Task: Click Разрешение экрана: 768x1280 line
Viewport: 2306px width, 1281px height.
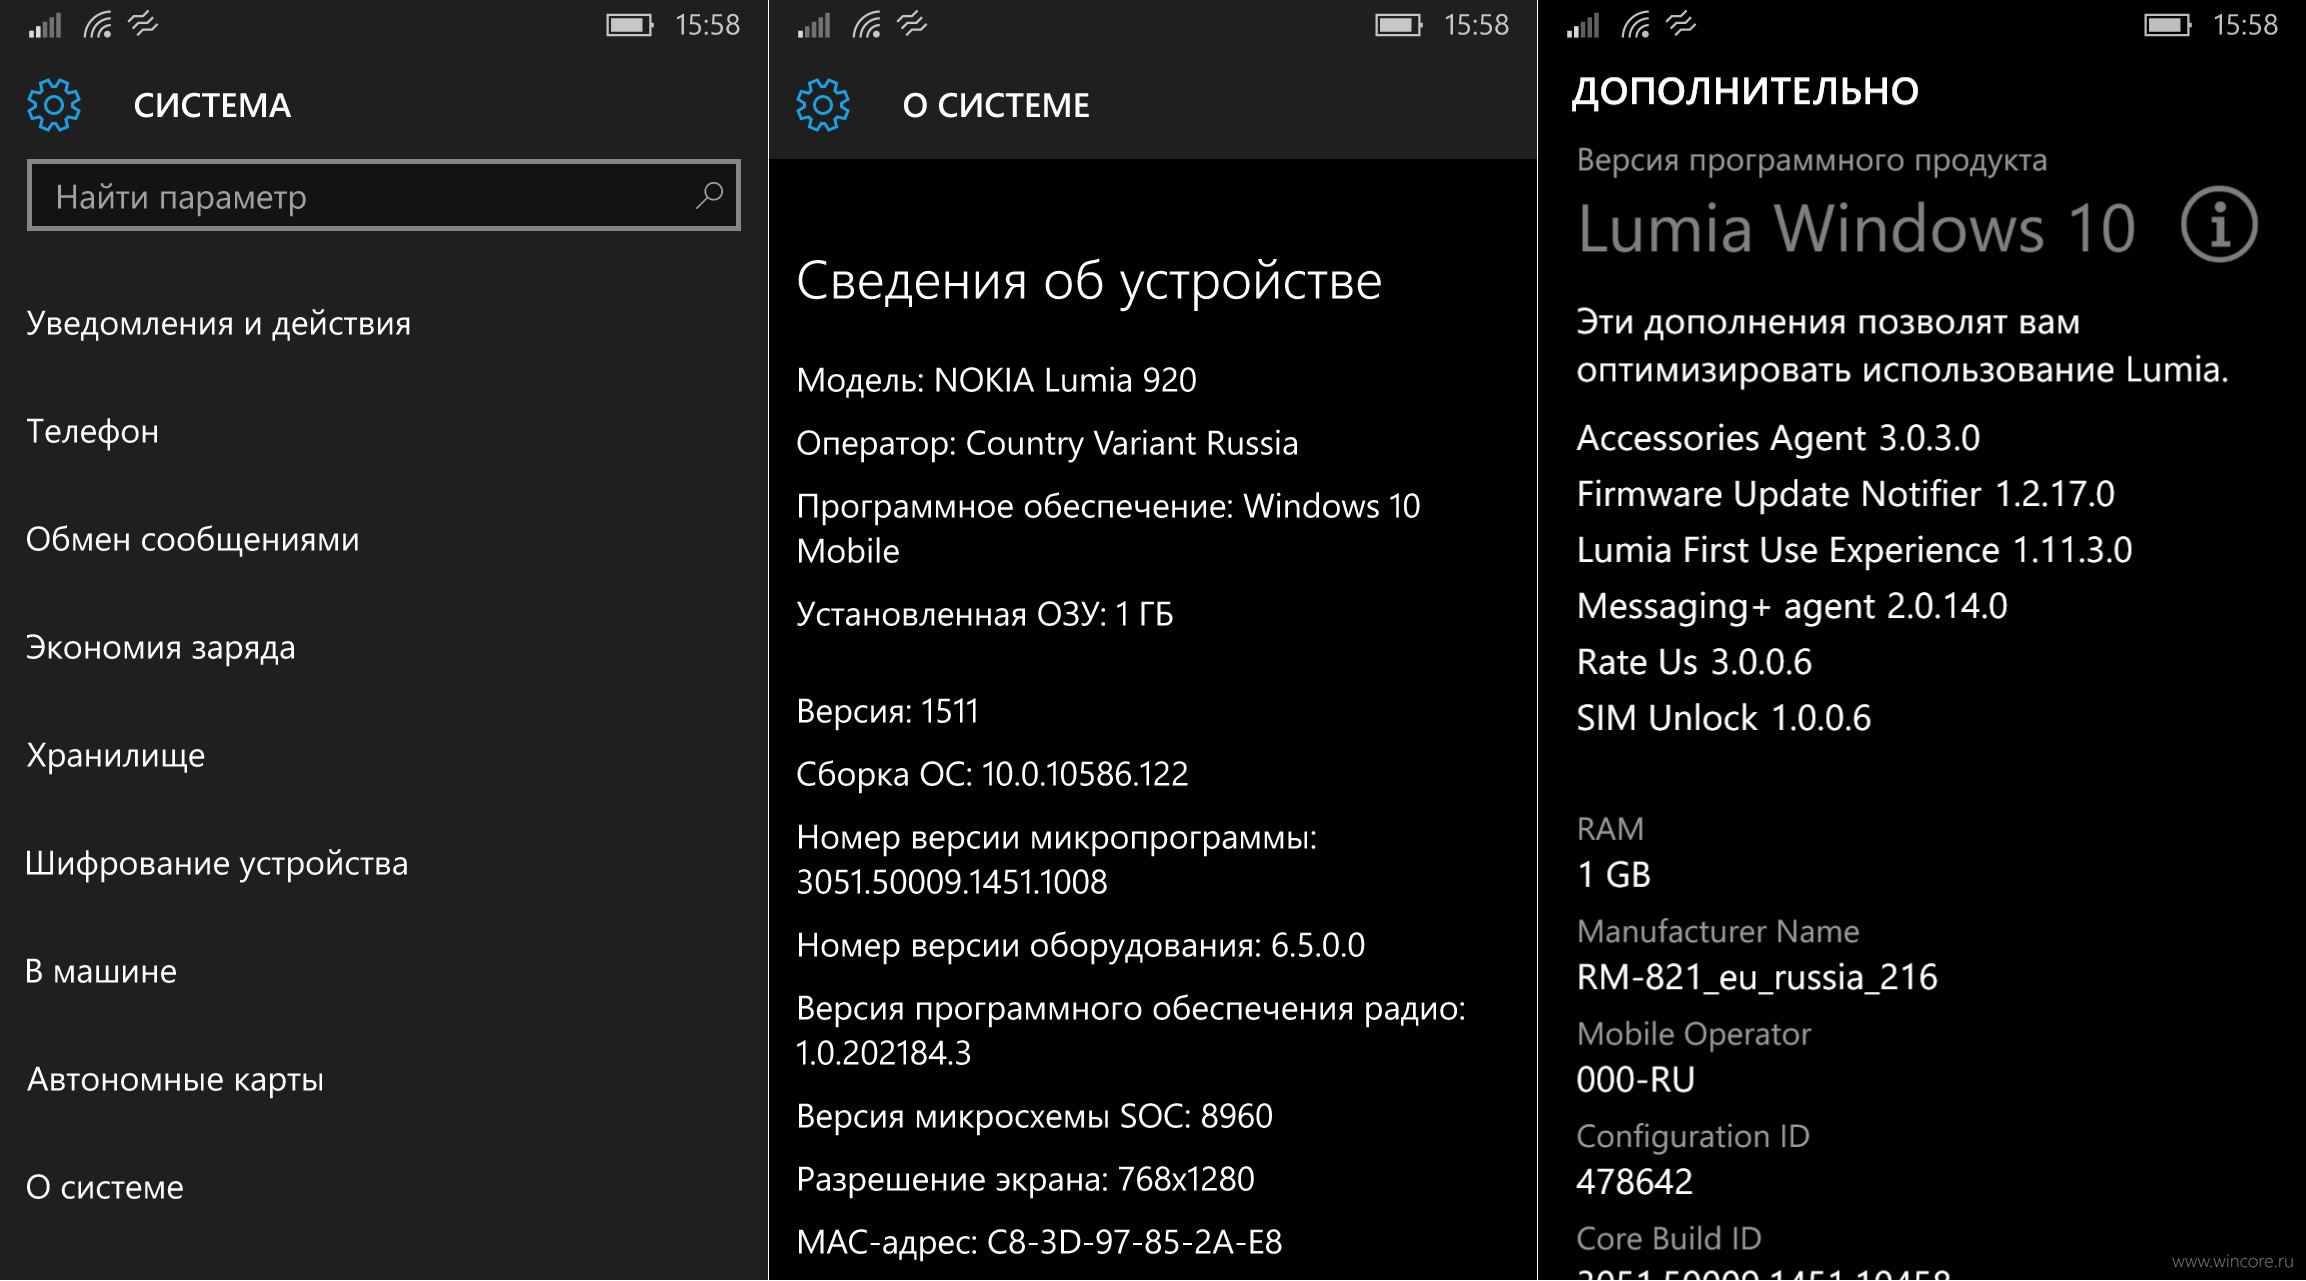Action: pyautogui.click(x=1025, y=1179)
